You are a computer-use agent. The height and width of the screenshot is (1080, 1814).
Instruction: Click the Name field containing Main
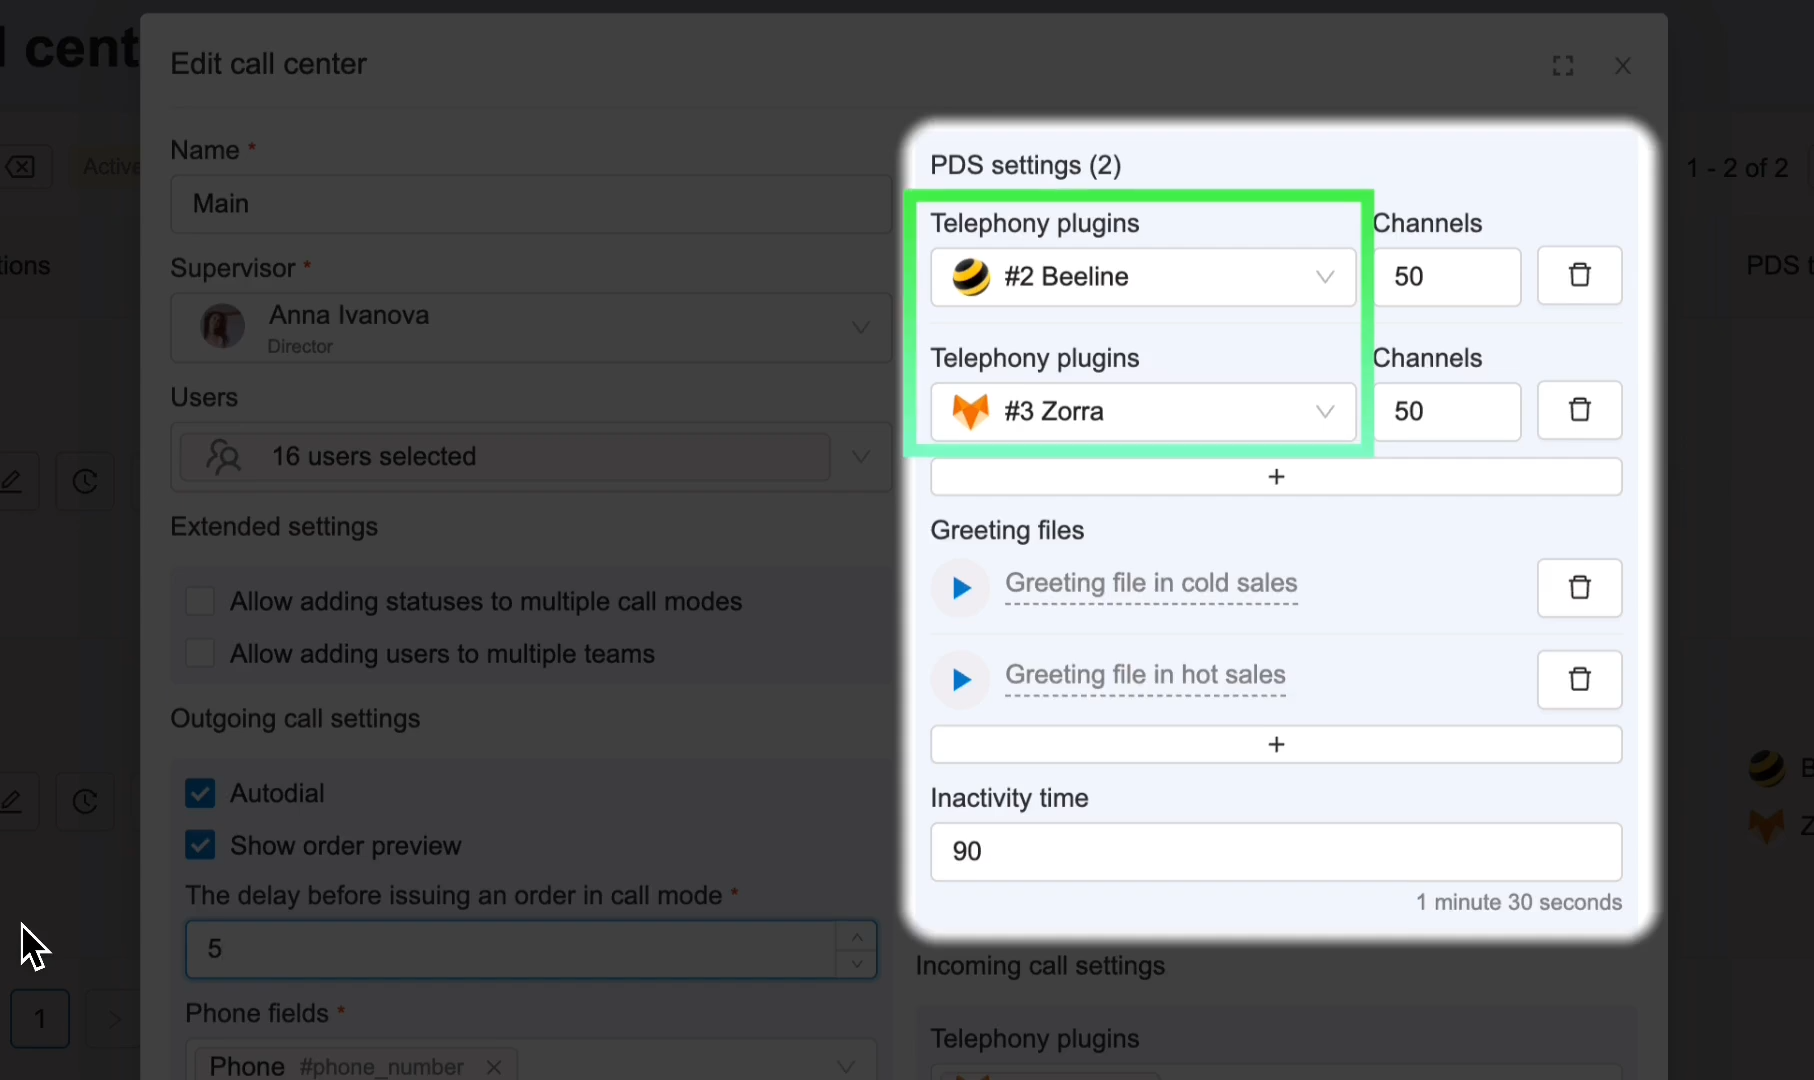click(x=531, y=204)
